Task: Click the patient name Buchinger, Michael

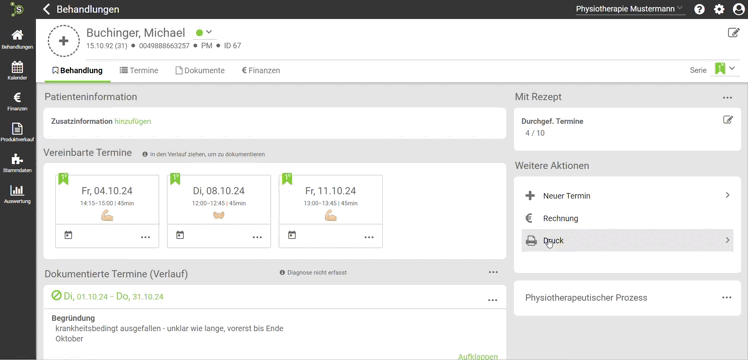Action: (135, 33)
